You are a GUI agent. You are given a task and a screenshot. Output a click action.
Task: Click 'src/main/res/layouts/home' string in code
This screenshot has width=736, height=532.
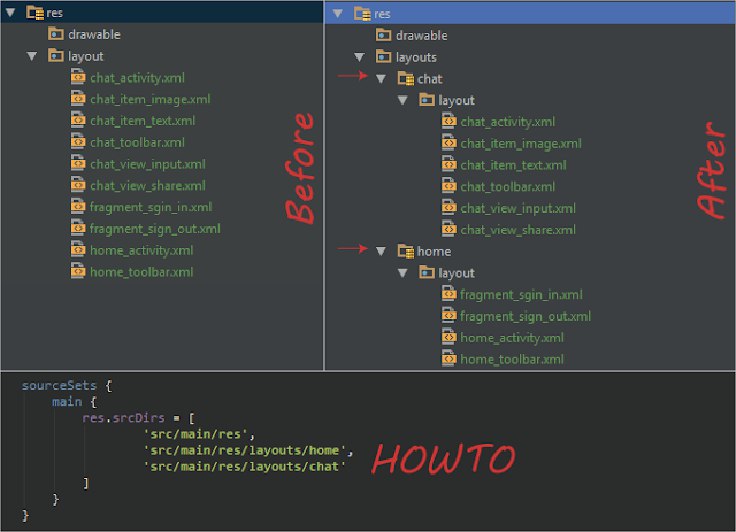pos(245,451)
